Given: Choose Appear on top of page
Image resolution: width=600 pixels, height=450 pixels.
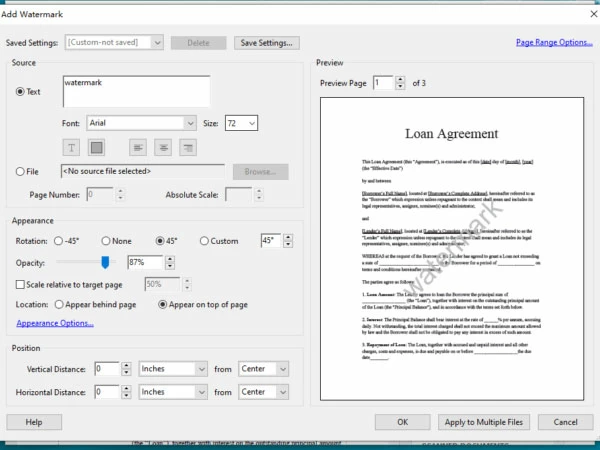Looking at the screenshot, I should tap(163, 305).
